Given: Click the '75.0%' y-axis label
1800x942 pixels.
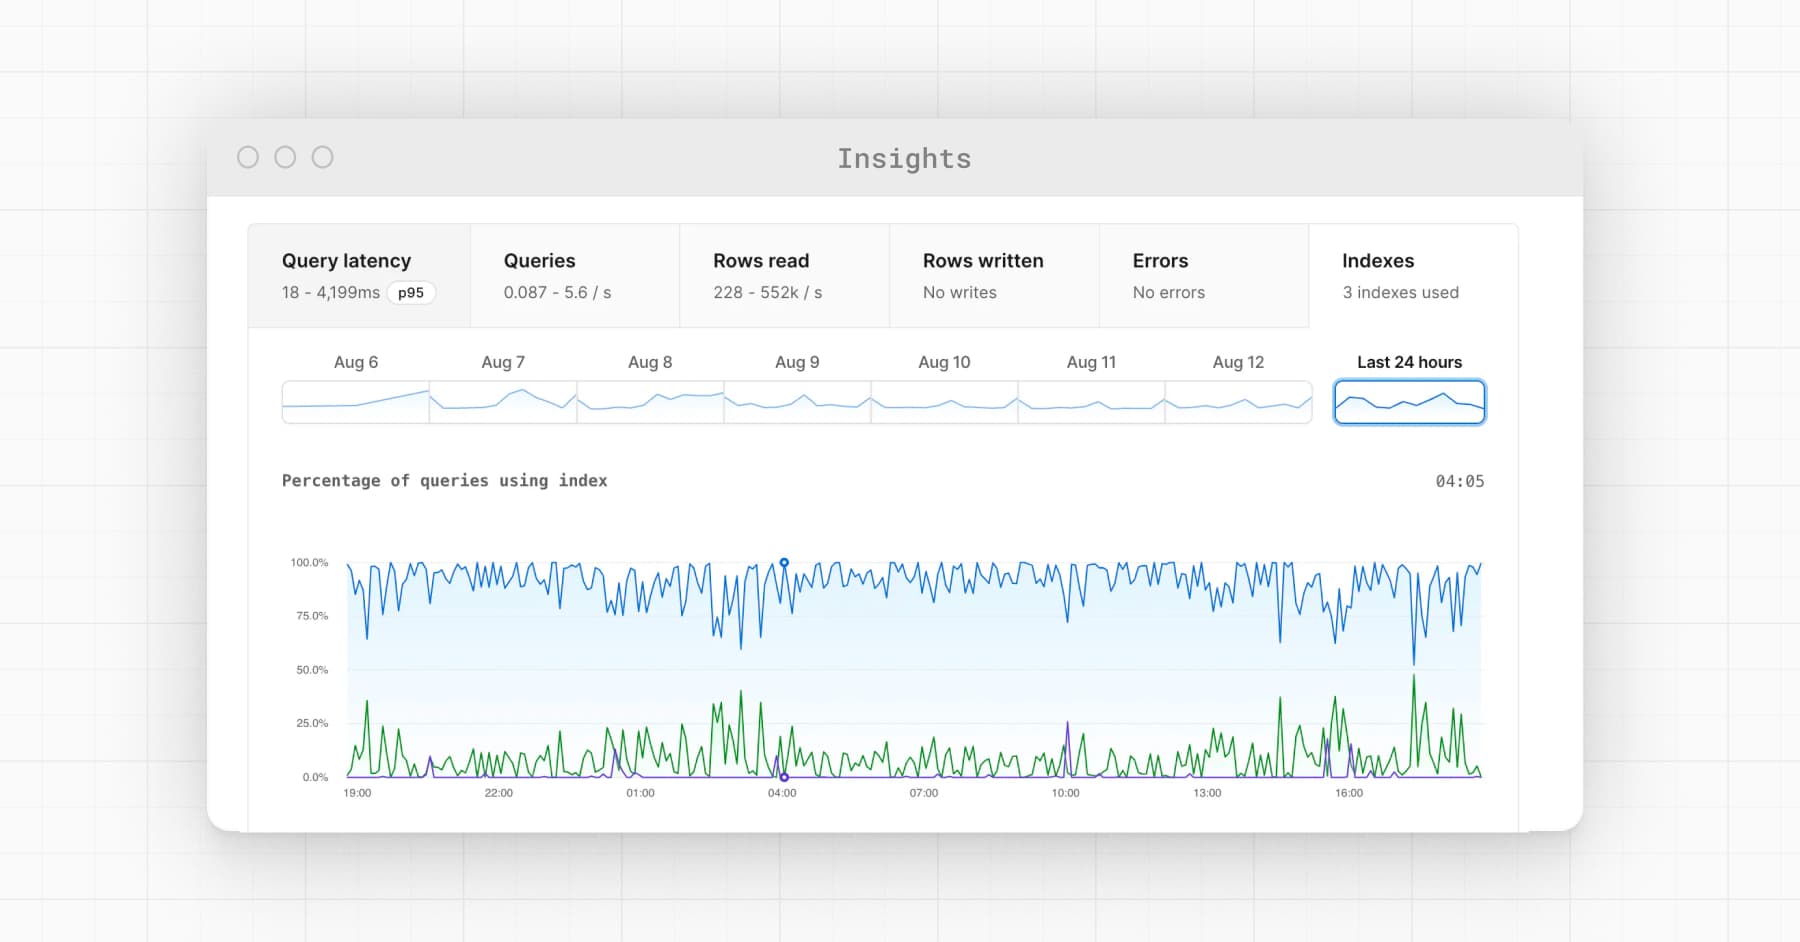Looking at the screenshot, I should coord(312,616).
